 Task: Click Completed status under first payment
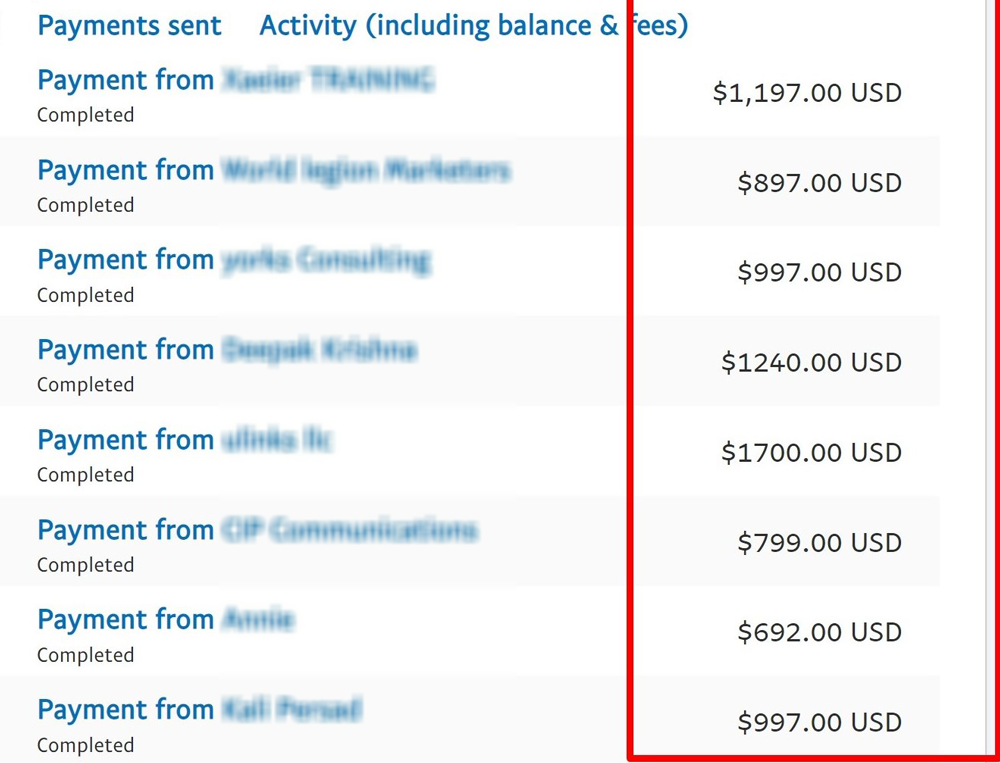[85, 115]
